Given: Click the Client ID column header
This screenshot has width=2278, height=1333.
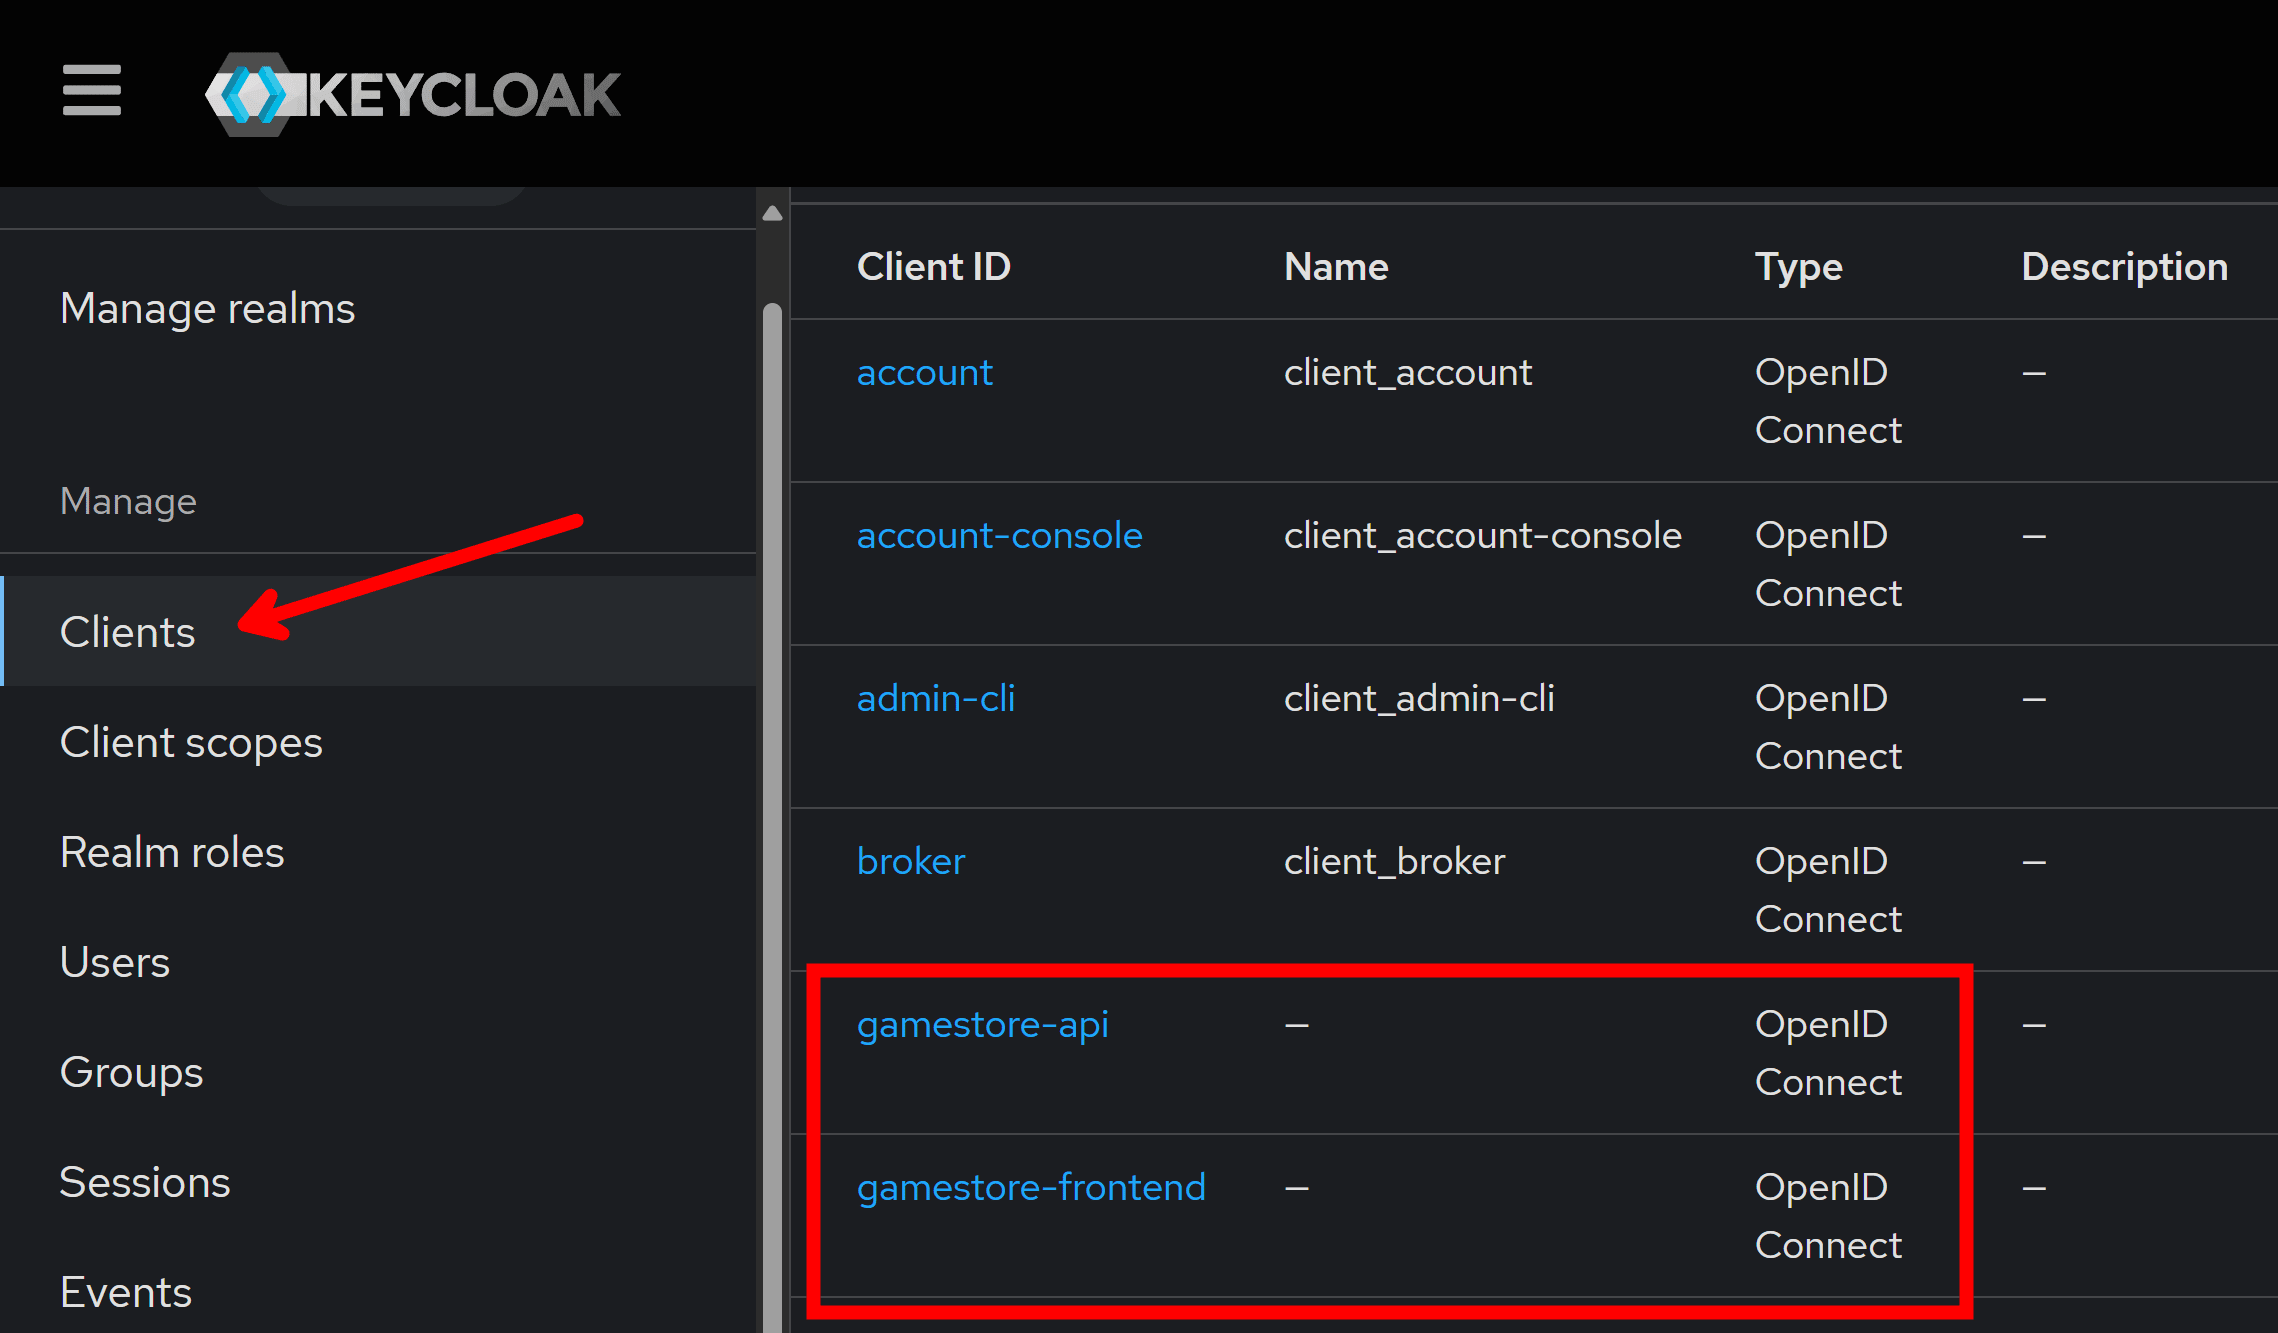Looking at the screenshot, I should (934, 266).
